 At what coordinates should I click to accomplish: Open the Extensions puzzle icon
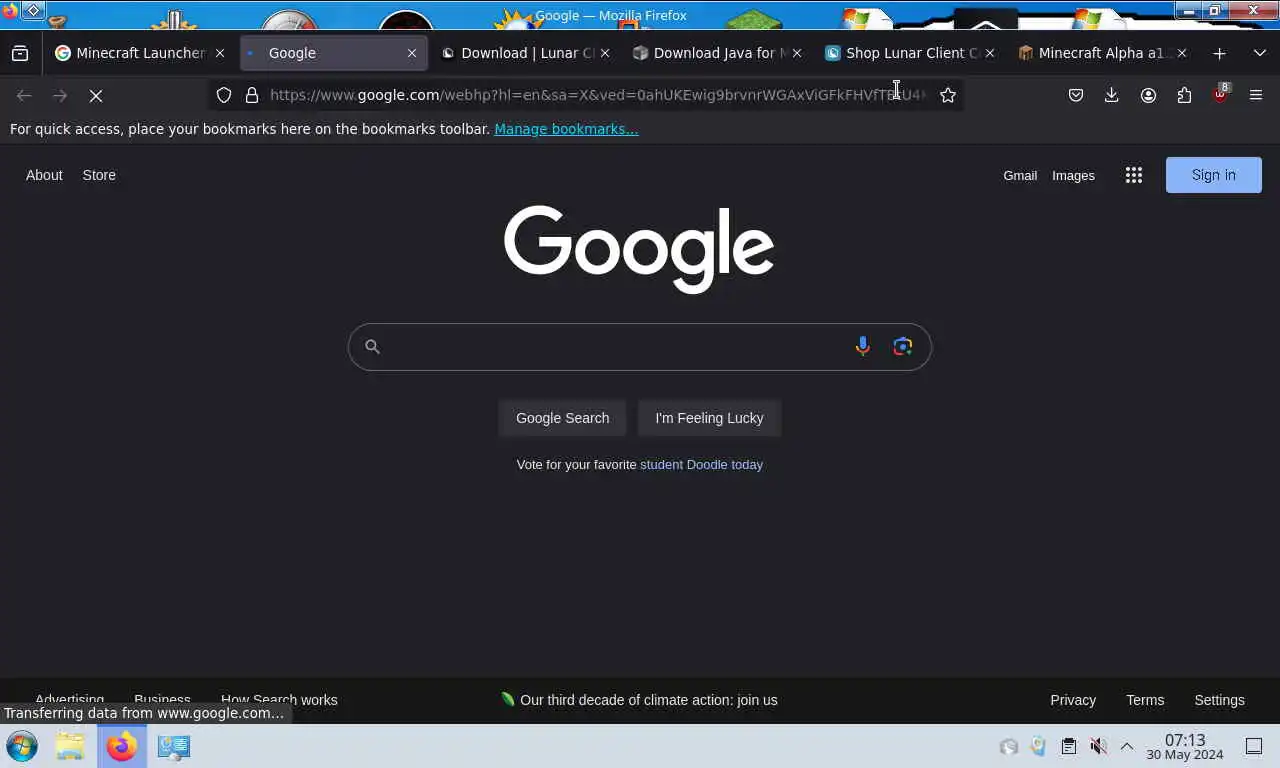1184,95
